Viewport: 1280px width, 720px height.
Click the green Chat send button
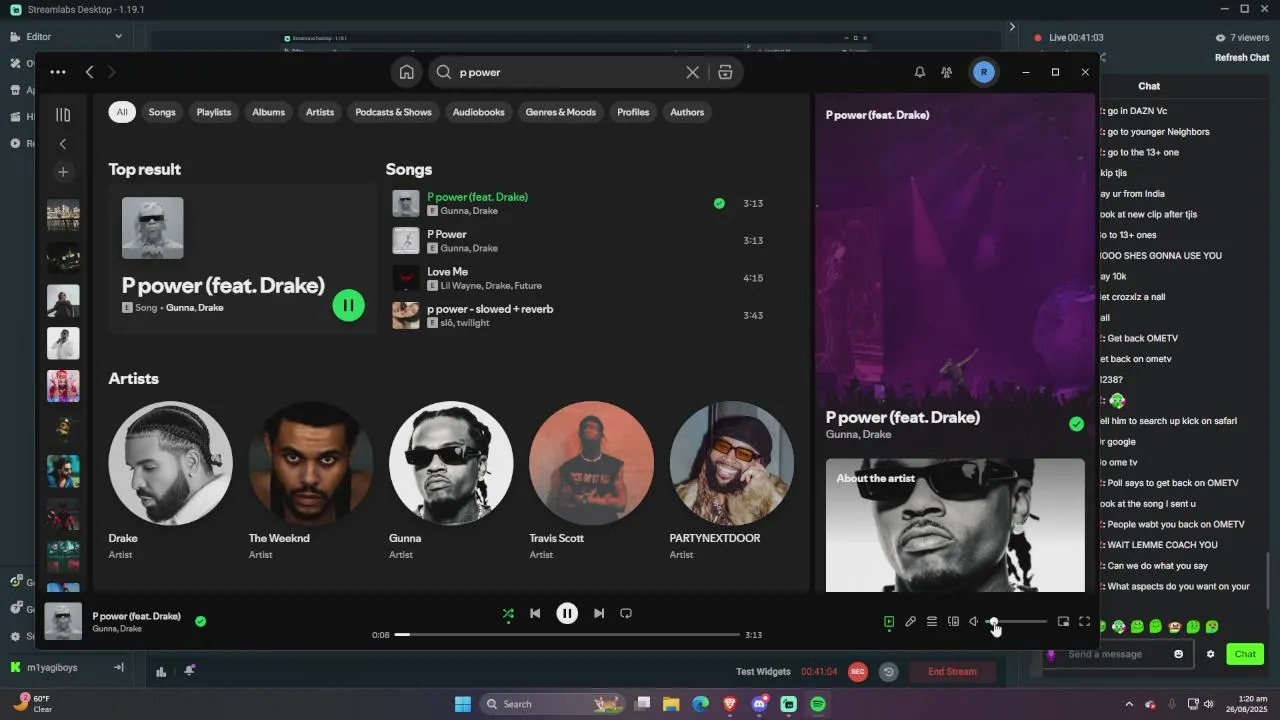(1245, 654)
